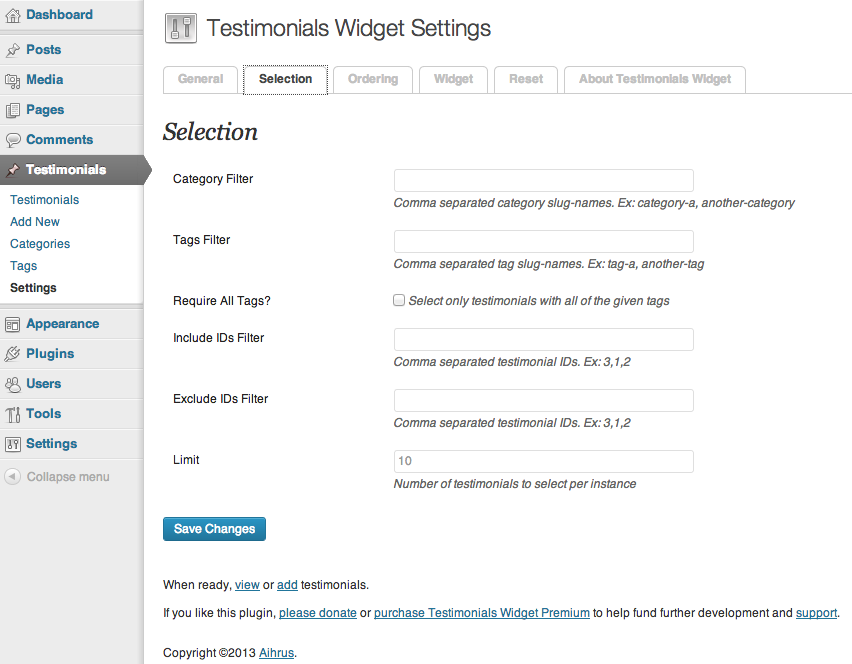Click the Posts pushpin icon

(x=12, y=51)
